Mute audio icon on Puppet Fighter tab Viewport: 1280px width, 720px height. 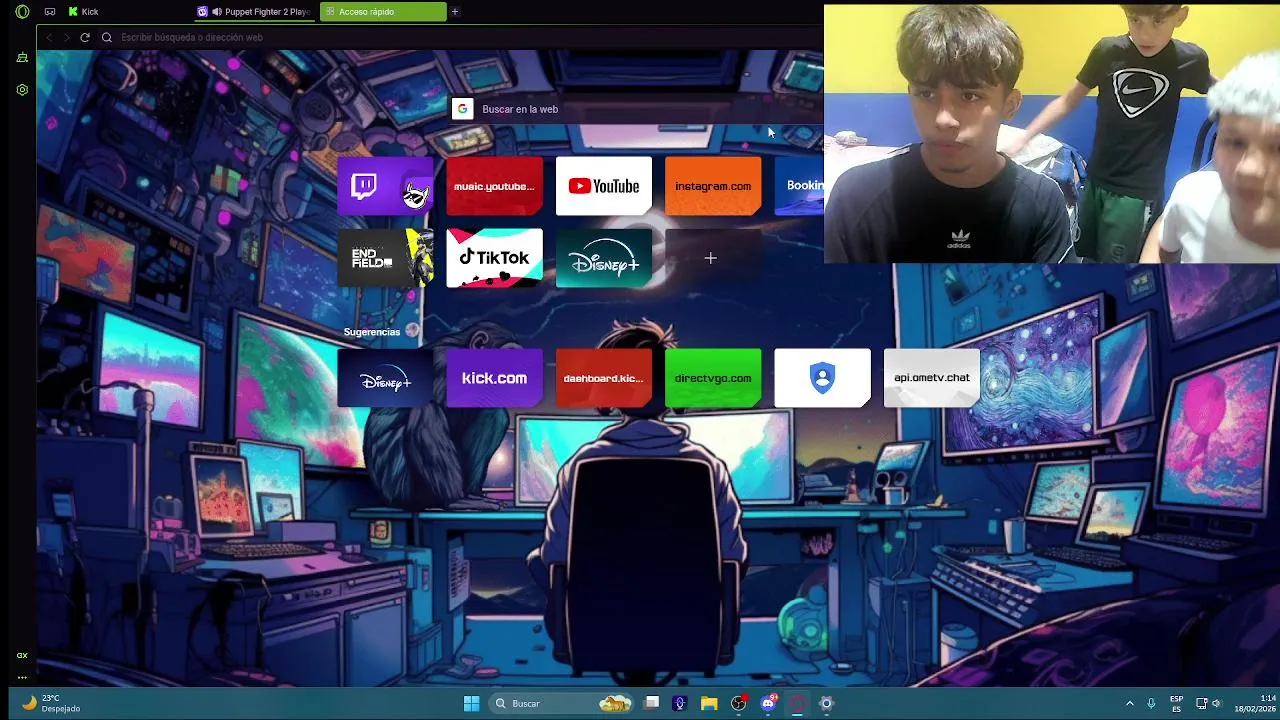[217, 12]
